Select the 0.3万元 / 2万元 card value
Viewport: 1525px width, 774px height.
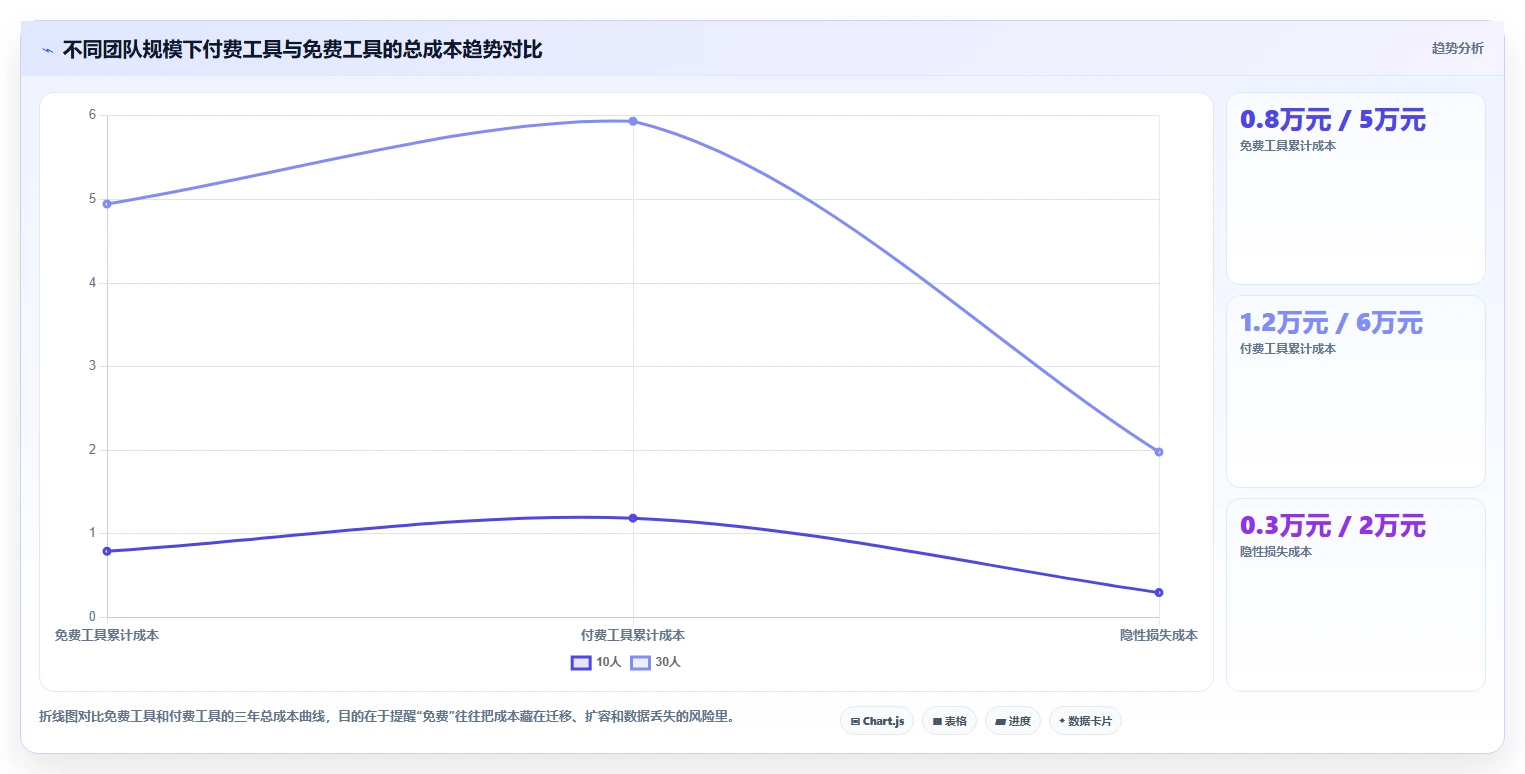point(1333,526)
